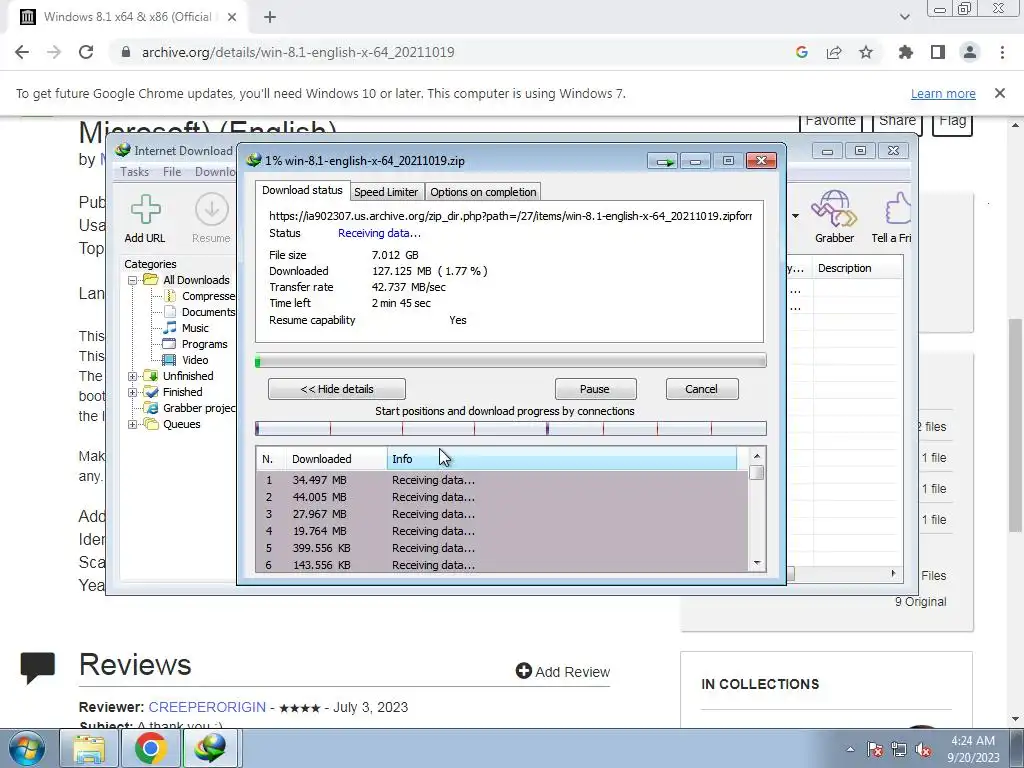The height and width of the screenshot is (768, 1024).
Task: Show hidden tray icons arrow
Action: tap(850, 749)
